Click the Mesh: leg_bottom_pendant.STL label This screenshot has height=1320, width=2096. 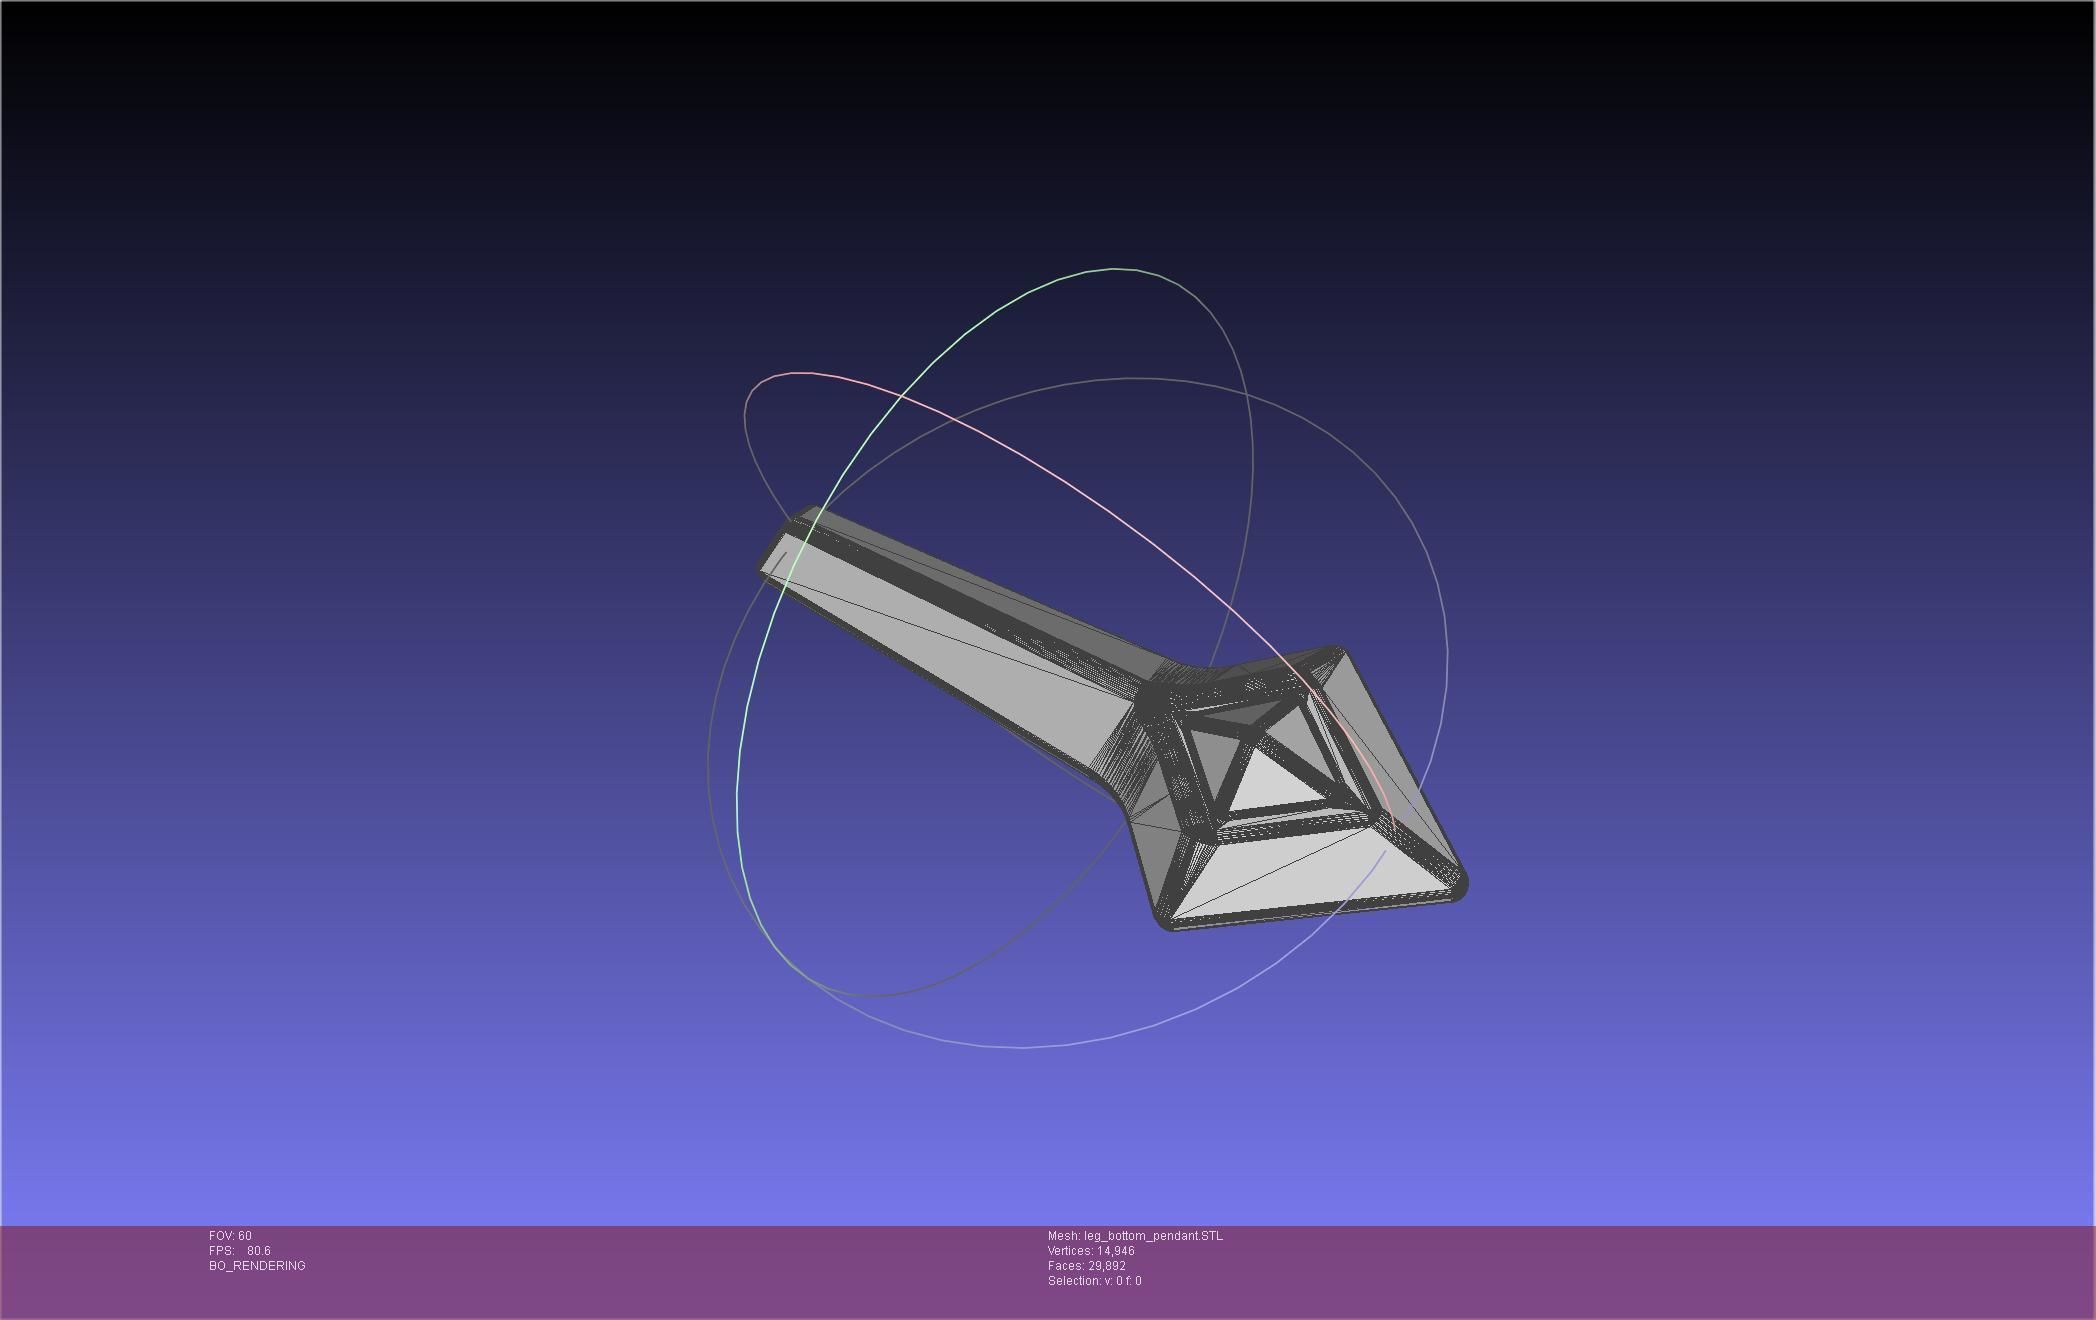click(1135, 1236)
